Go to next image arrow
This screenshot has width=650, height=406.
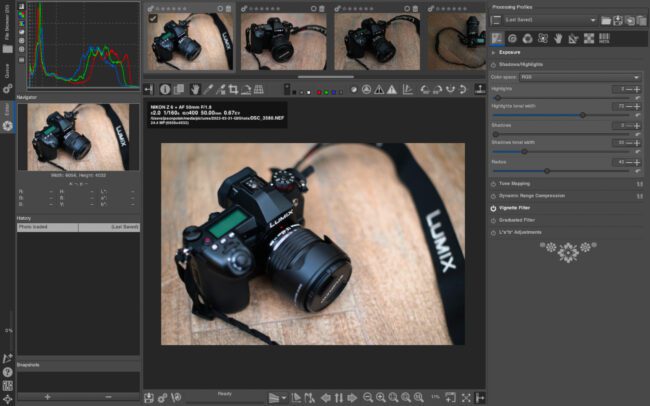coord(352,398)
